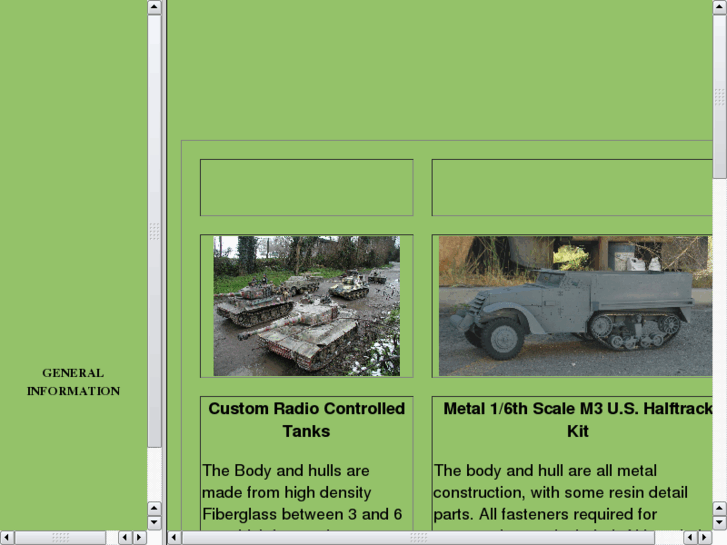Click the text 'made from high density'
Screen dimensions: 727x545
pyautogui.click(x=287, y=493)
